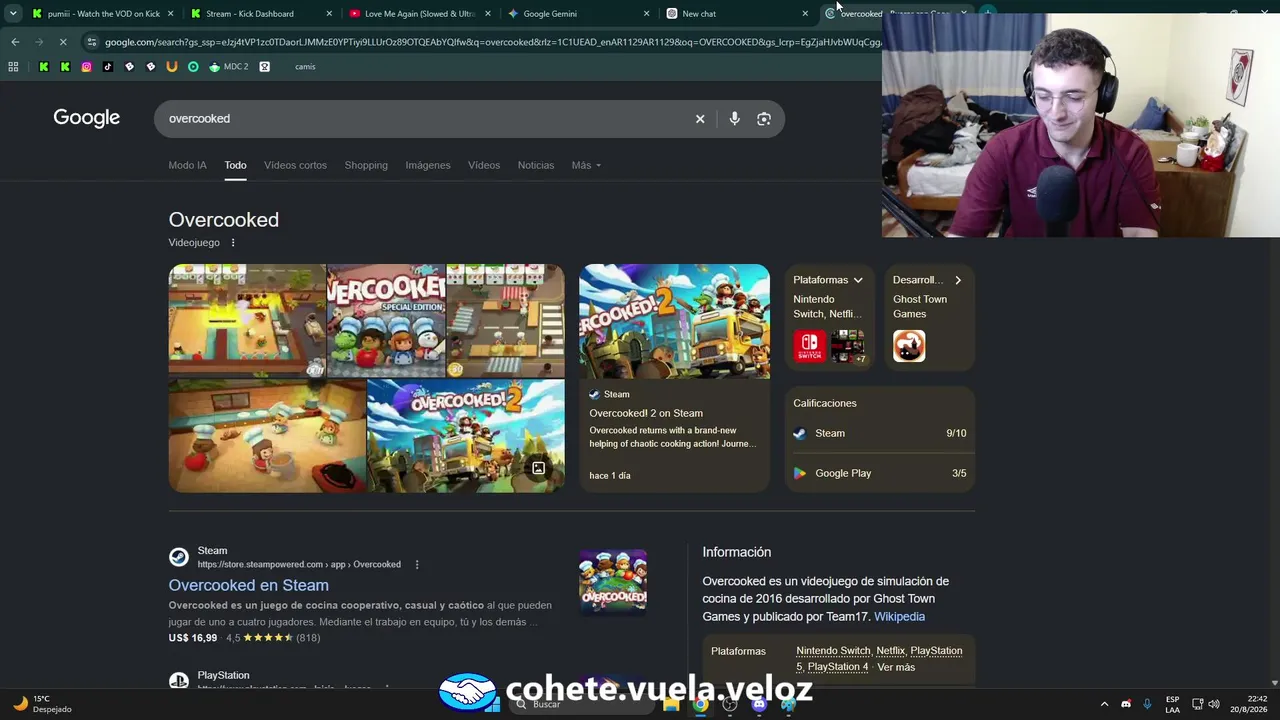Stop loading the current page
Screen dimensions: 1280x720
[62, 42]
